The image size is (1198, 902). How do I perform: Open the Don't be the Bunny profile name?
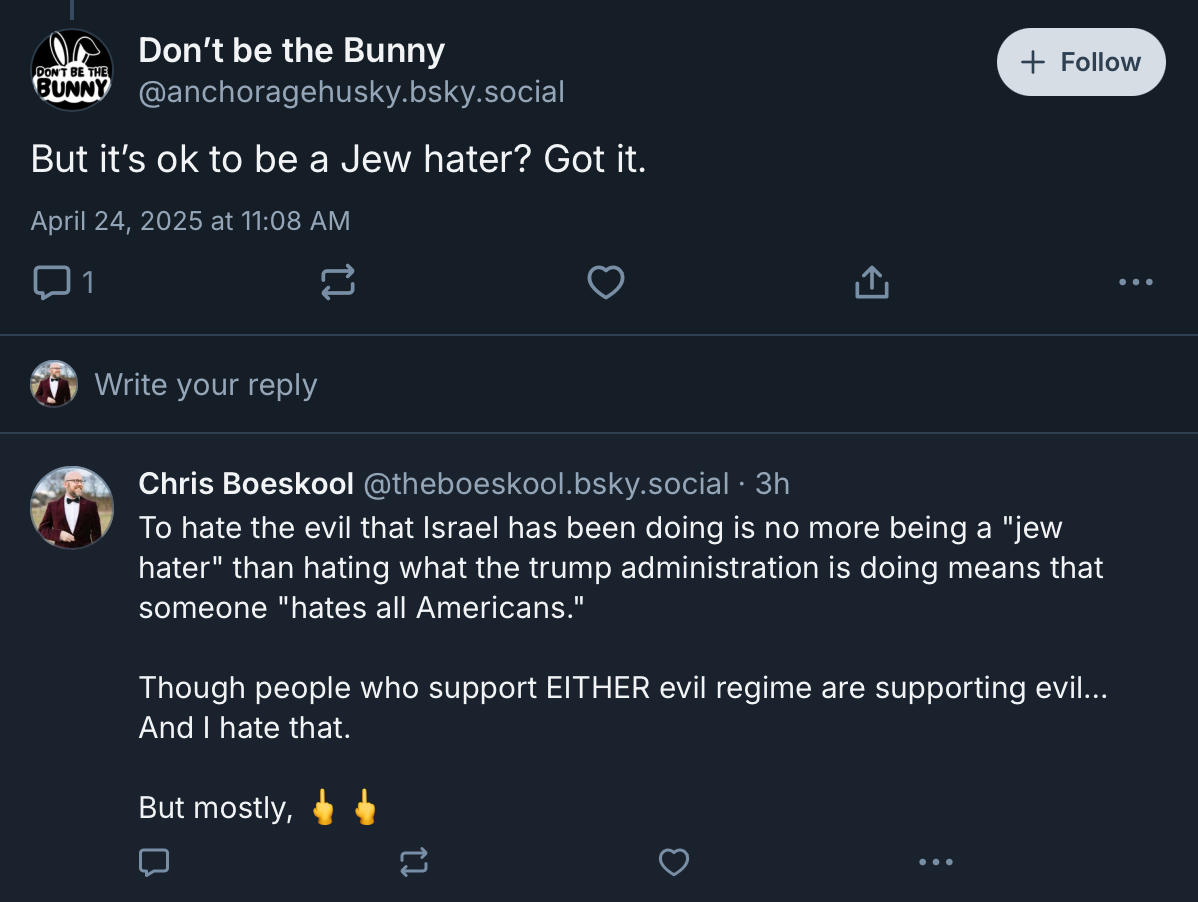click(x=291, y=50)
